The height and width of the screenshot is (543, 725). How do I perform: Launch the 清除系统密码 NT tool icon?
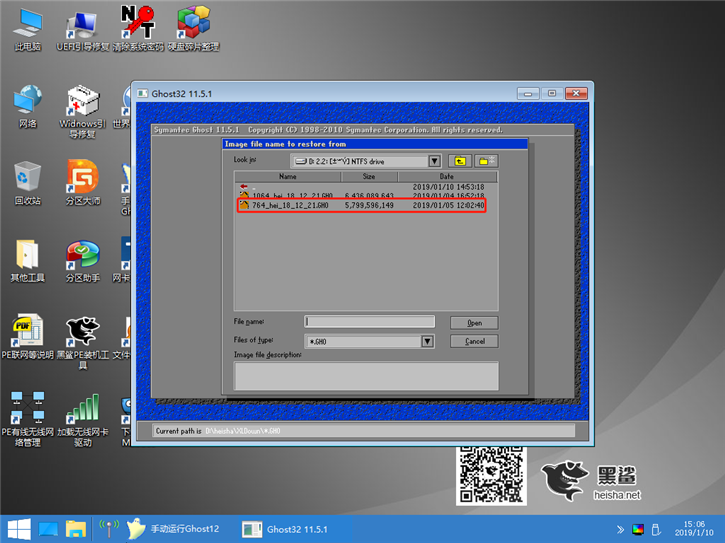click(x=138, y=29)
